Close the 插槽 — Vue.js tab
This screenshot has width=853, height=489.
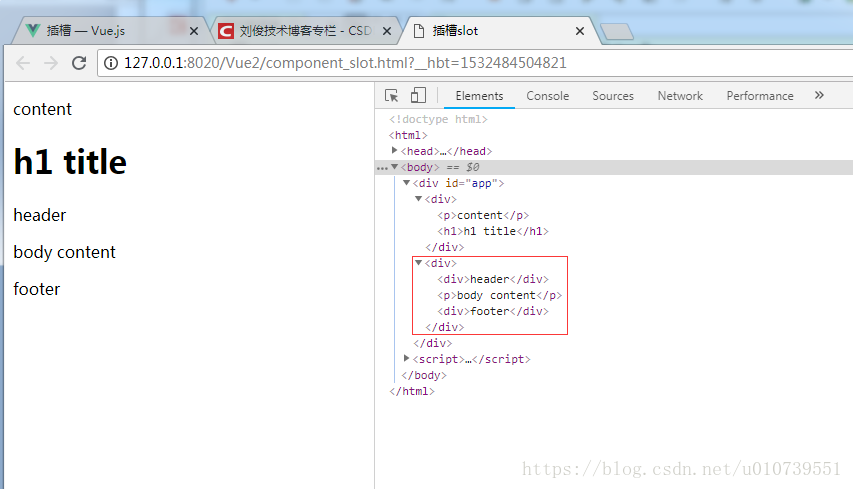pyautogui.click(x=194, y=32)
